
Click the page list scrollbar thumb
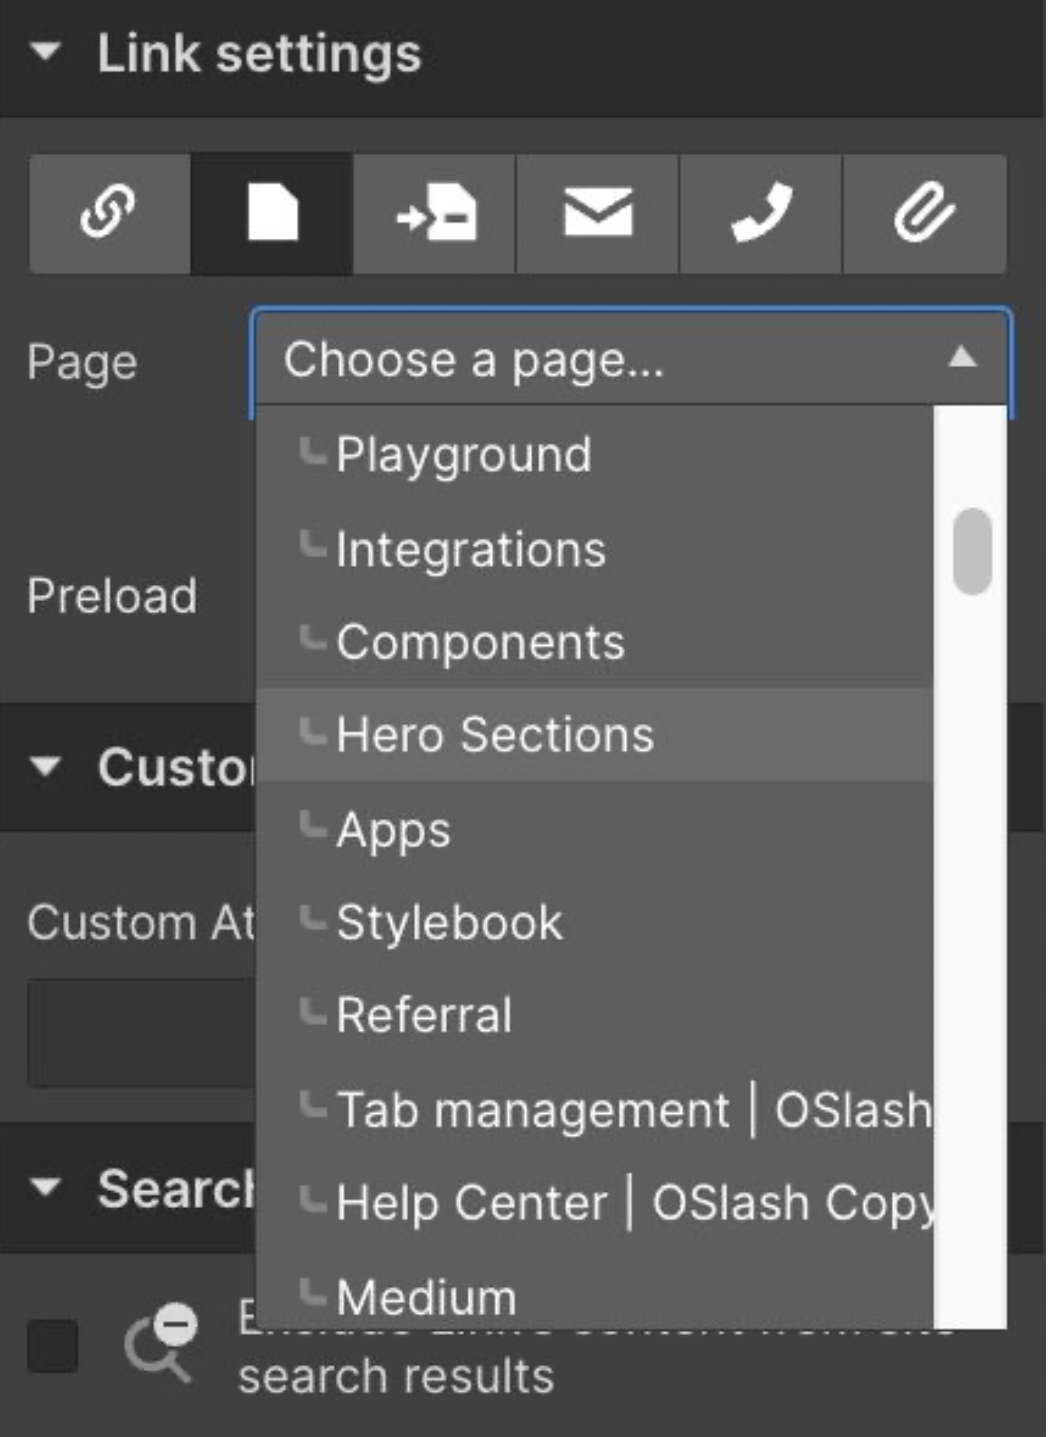coord(972,551)
